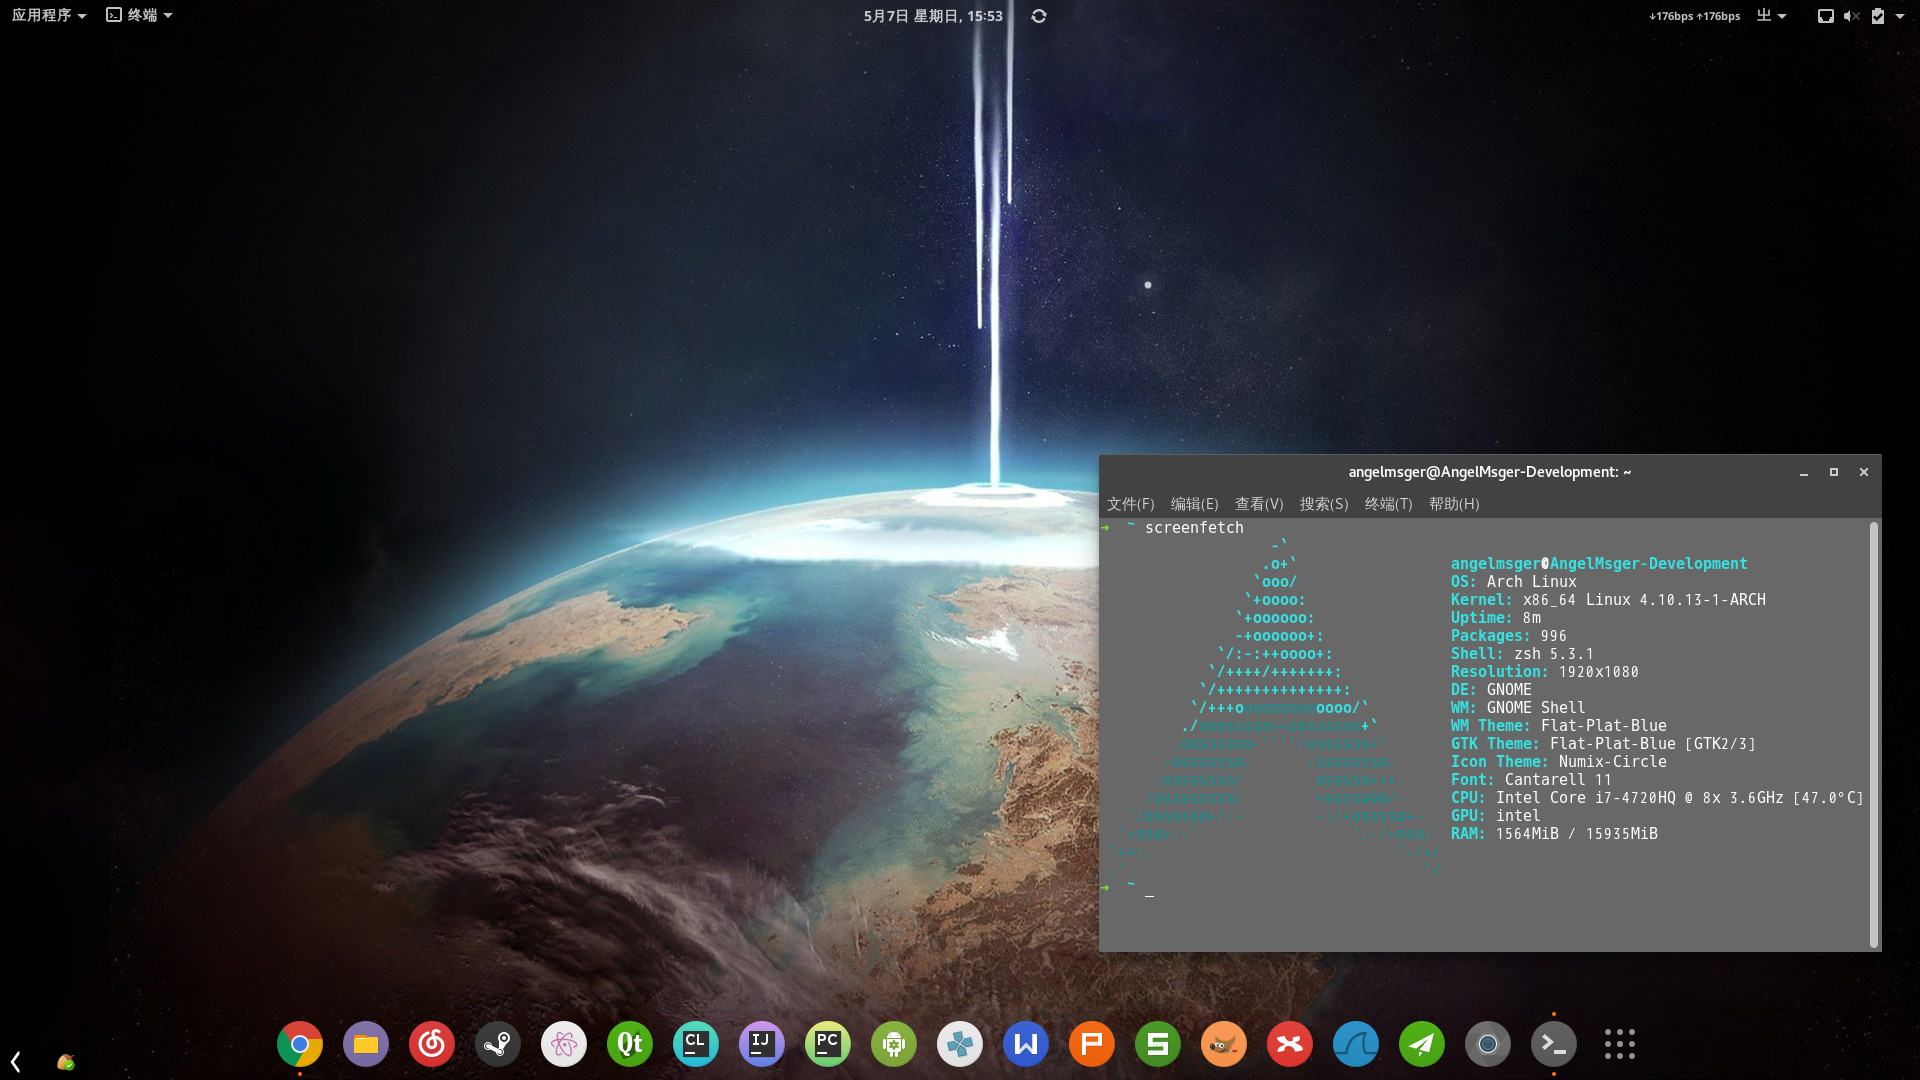
Task: Expand the 应用程序 applications menu
Action: point(48,15)
